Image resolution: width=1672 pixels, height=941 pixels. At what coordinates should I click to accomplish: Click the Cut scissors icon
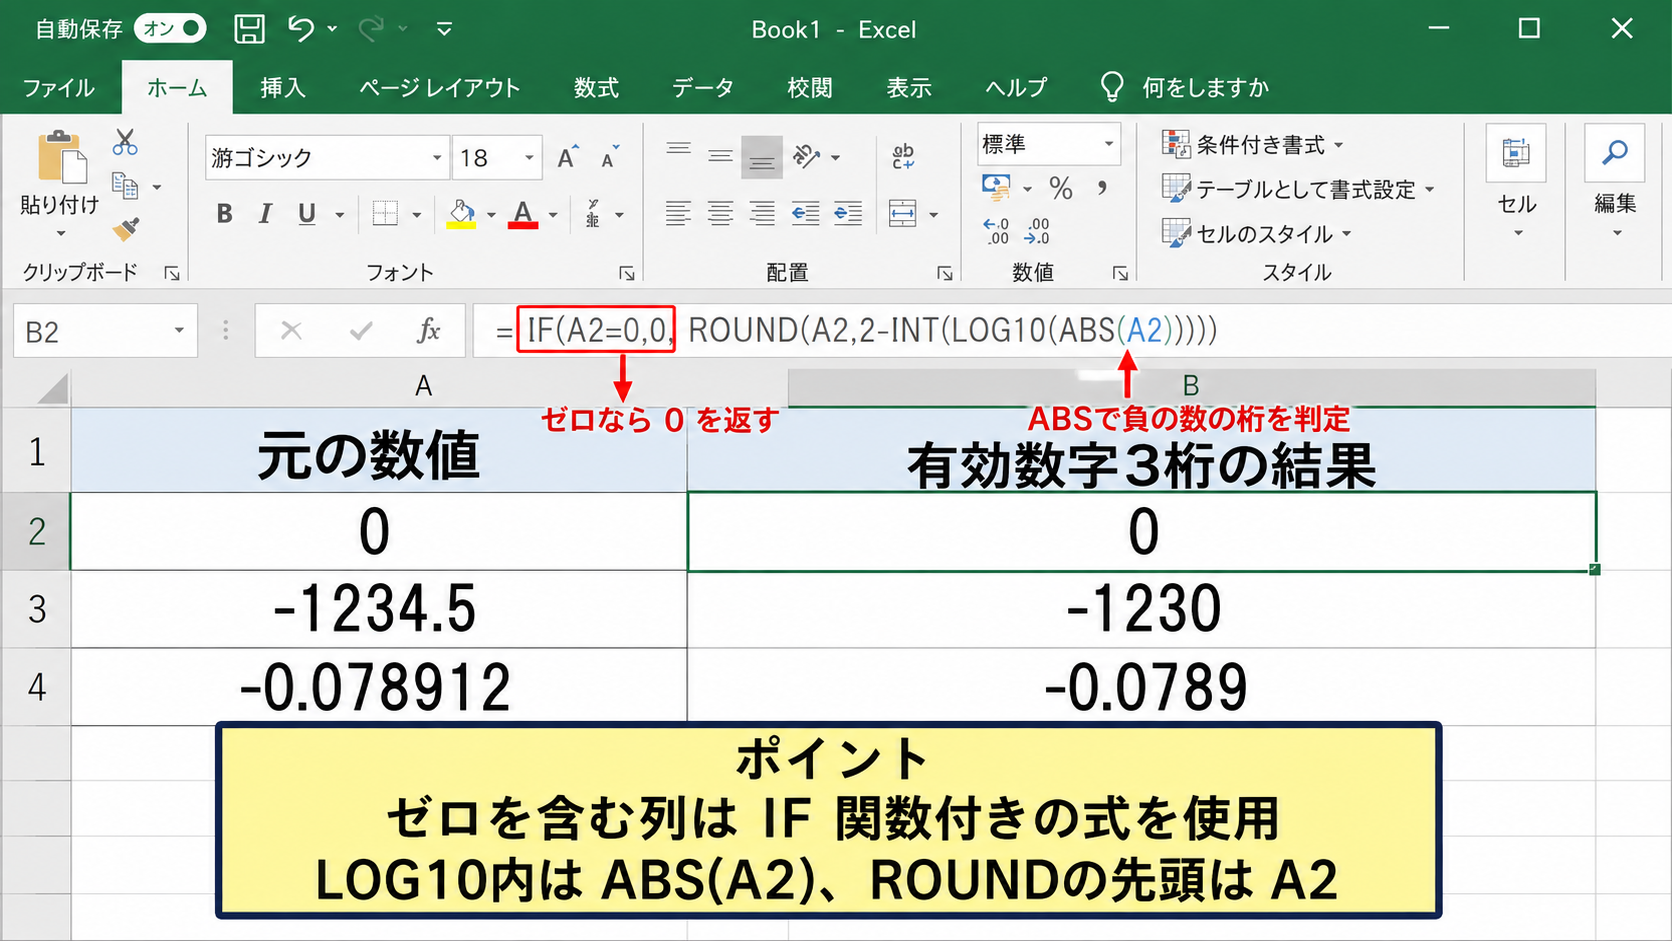125,142
